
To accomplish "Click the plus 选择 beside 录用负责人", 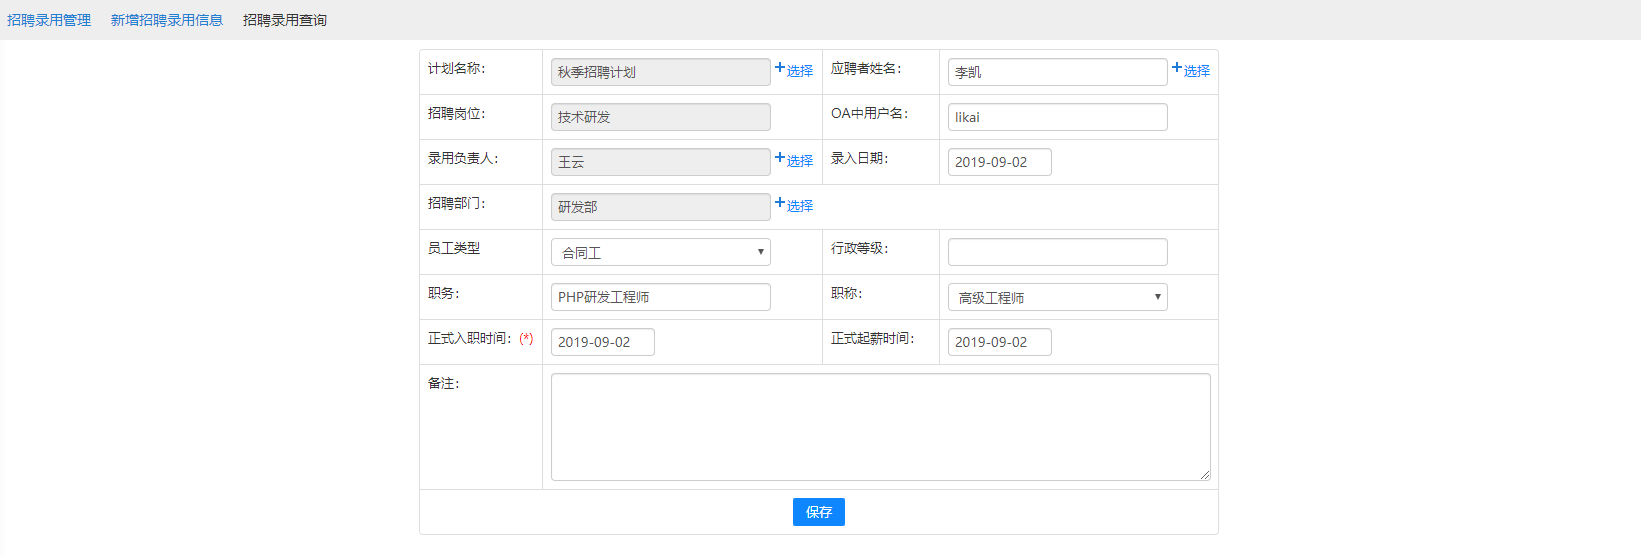I will (794, 160).
